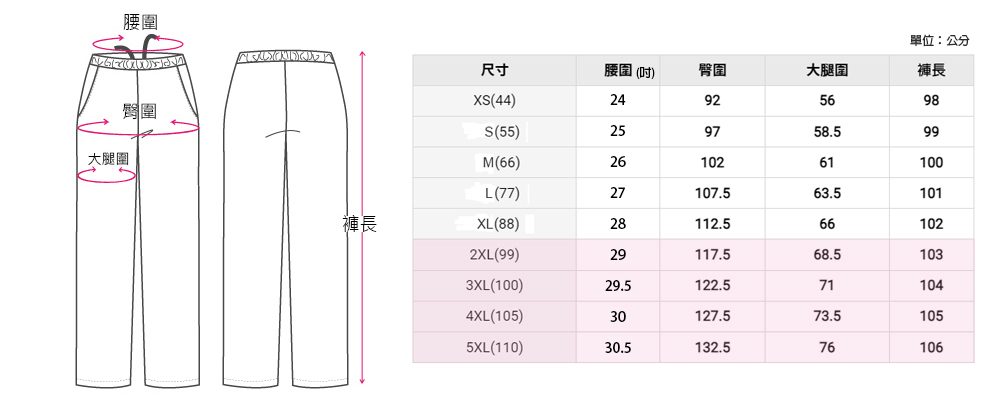Click the 大腿圍 column header in the table
Image resolution: width=1000 pixels, height=404 pixels.
click(x=827, y=70)
